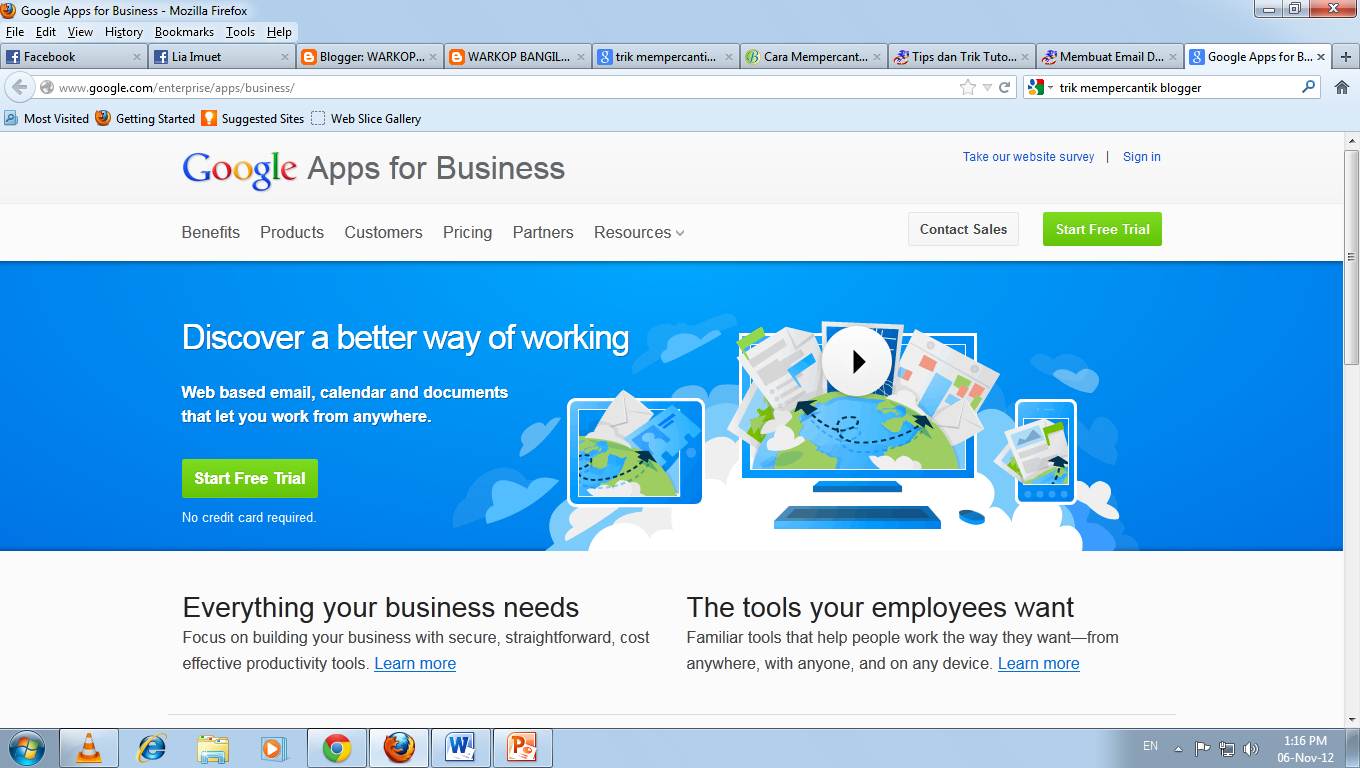
Task: Click Learn more under Everything your business needs
Action: [x=415, y=663]
